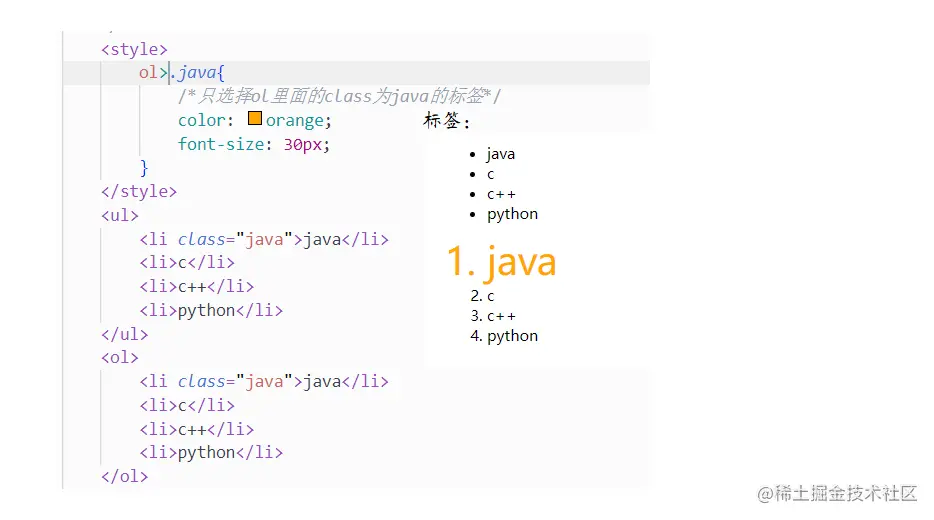Click the opening <ol> tag
The height and width of the screenshot is (520, 934).
pos(120,357)
